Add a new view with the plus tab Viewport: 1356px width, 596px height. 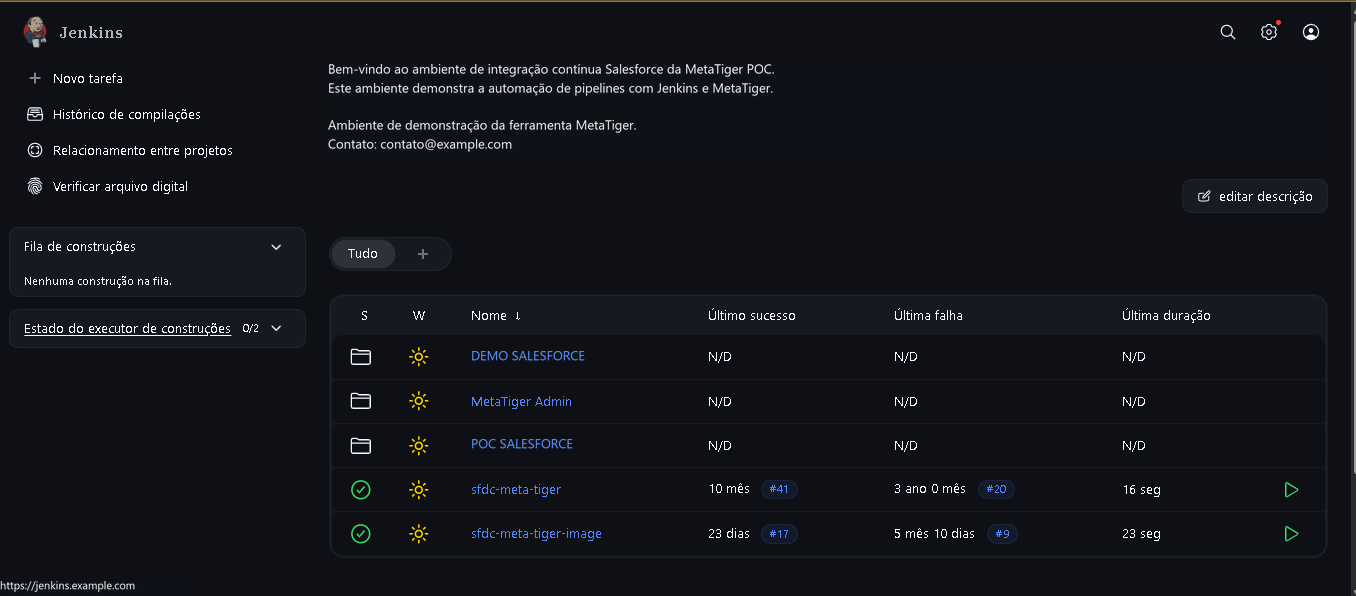coord(423,254)
